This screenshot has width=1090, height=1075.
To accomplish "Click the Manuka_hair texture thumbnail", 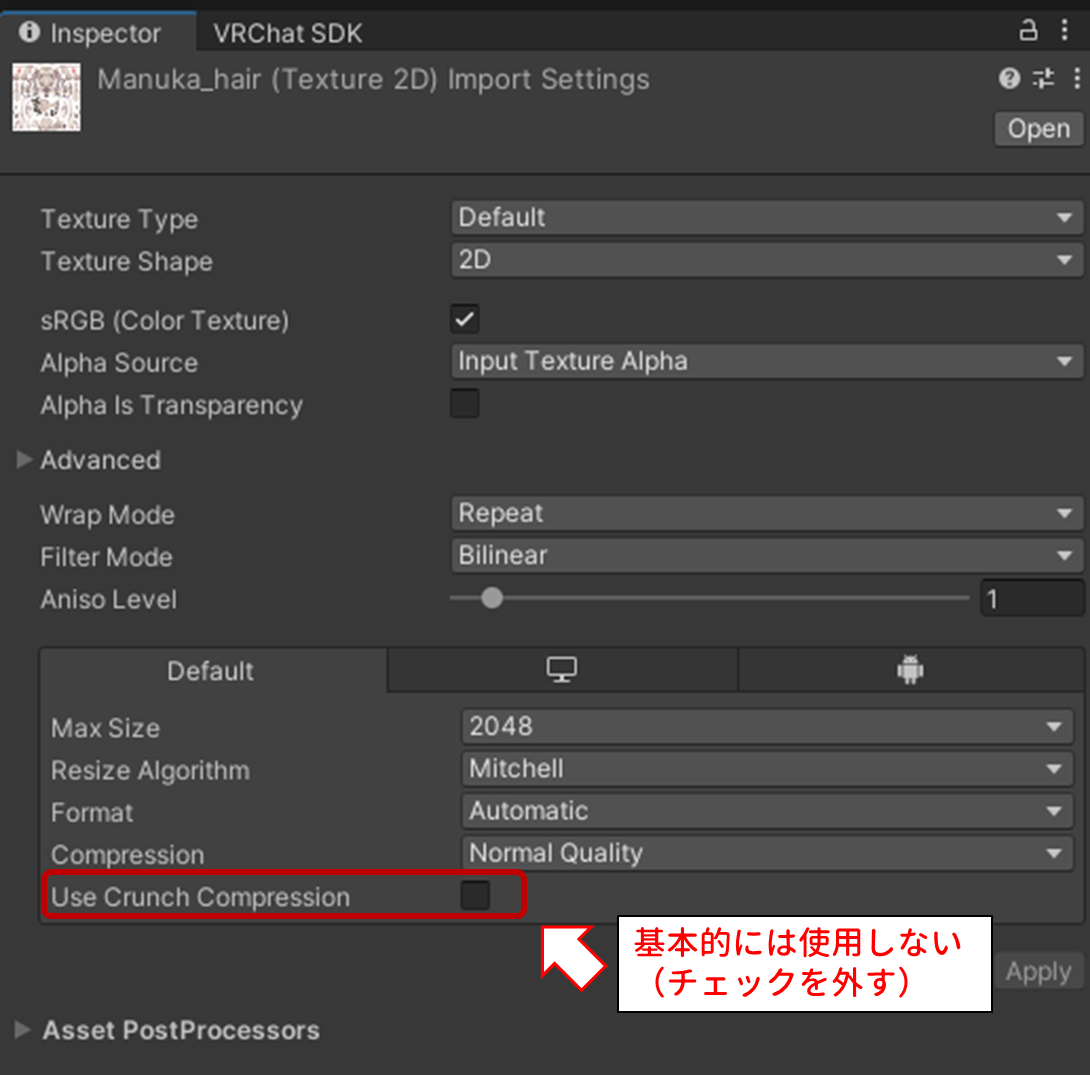I will click(x=46, y=98).
